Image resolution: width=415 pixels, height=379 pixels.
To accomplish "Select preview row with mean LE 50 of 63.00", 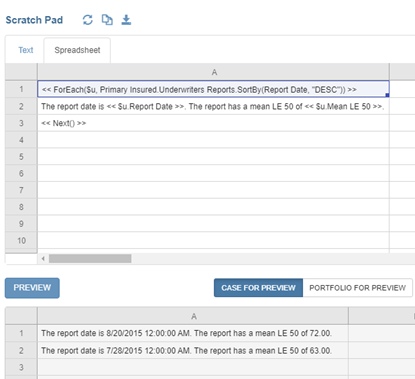I will (193, 350).
